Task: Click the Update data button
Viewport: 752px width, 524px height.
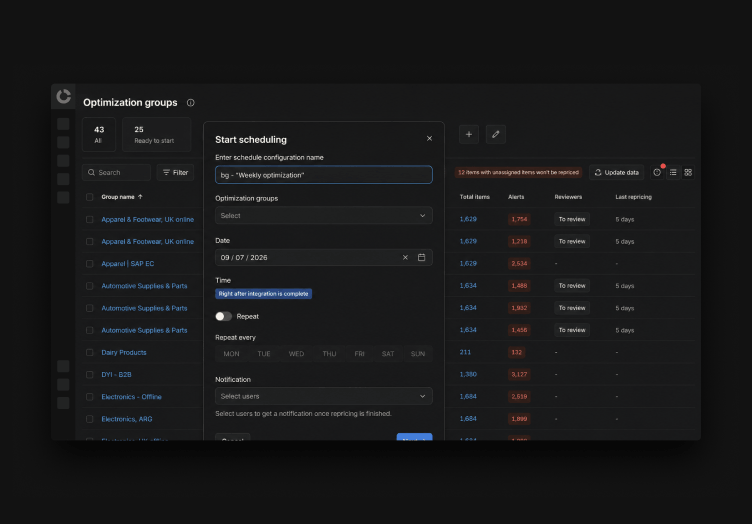Action: click(x=616, y=173)
